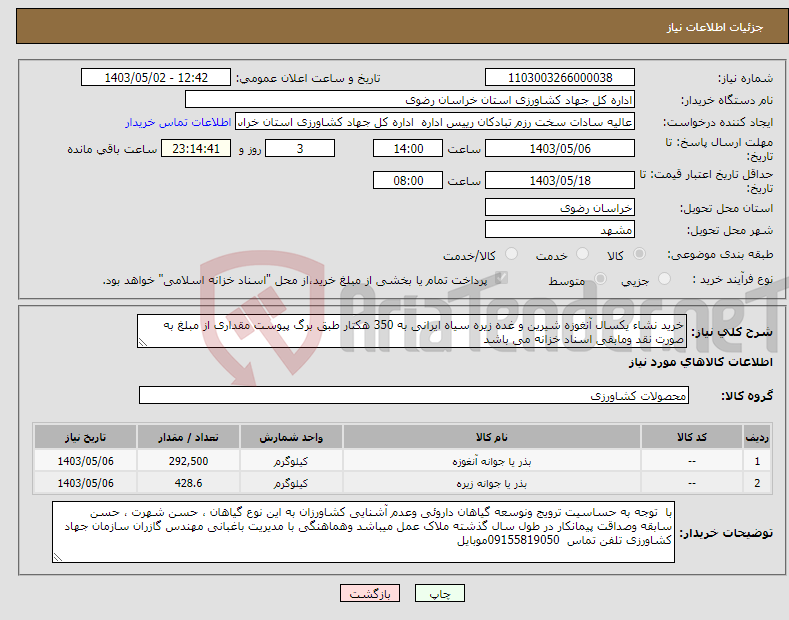This screenshot has height=620, width=789.
Task: Click the اطلاعات کالاهای مورد نیاز section heading
Action: (700, 362)
